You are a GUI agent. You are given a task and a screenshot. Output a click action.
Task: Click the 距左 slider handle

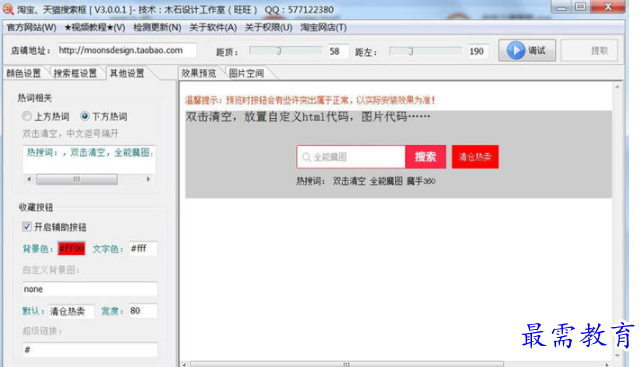click(410, 51)
